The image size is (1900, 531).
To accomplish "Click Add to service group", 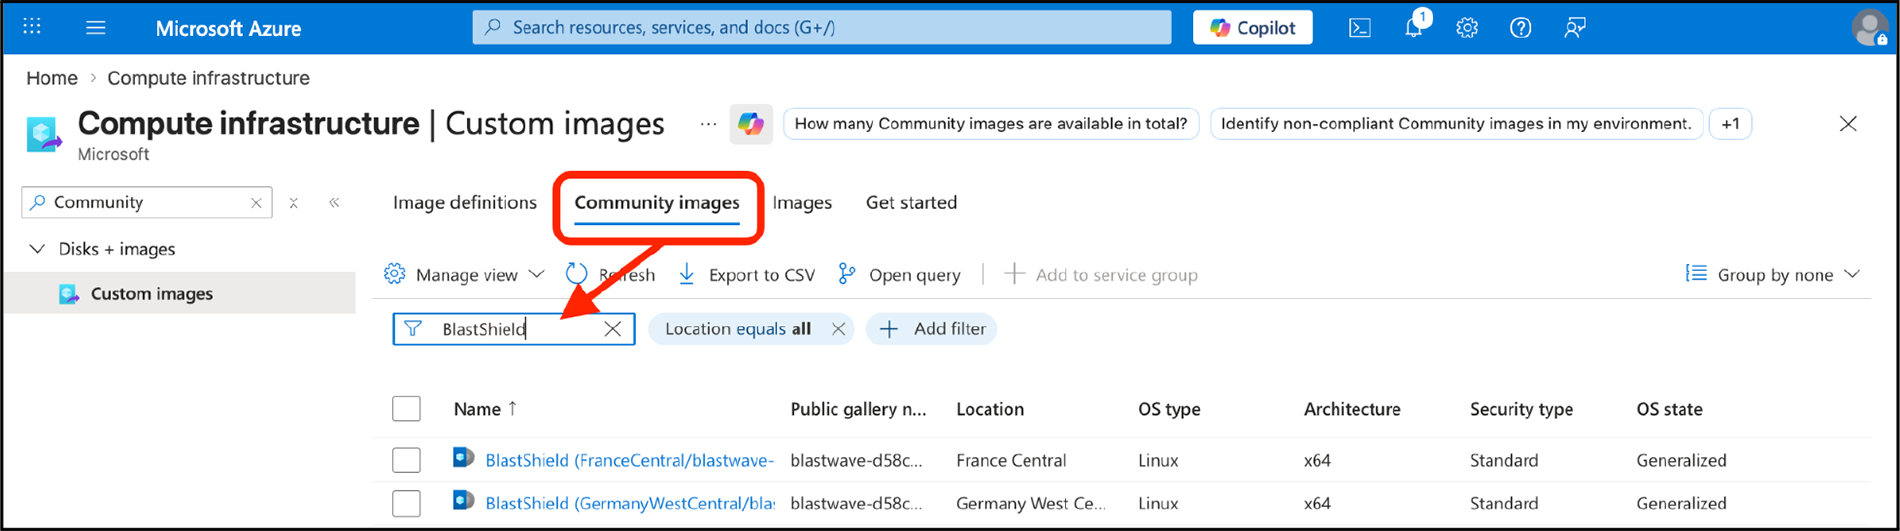I will [1100, 274].
